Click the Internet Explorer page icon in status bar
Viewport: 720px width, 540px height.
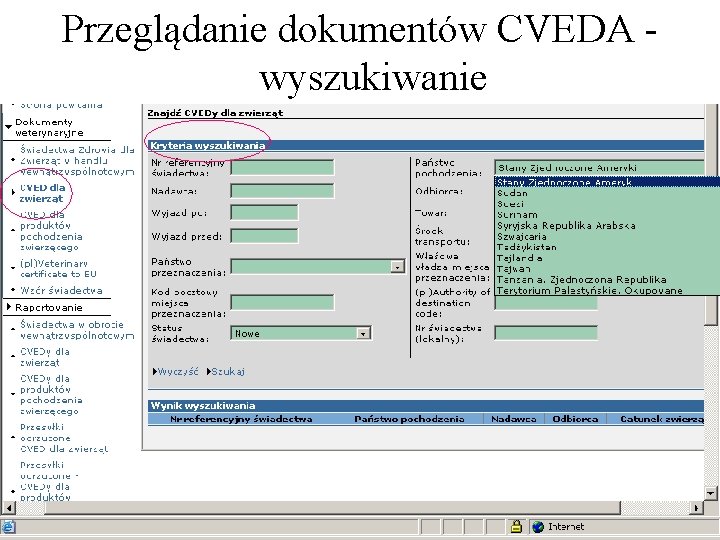[x=8, y=526]
